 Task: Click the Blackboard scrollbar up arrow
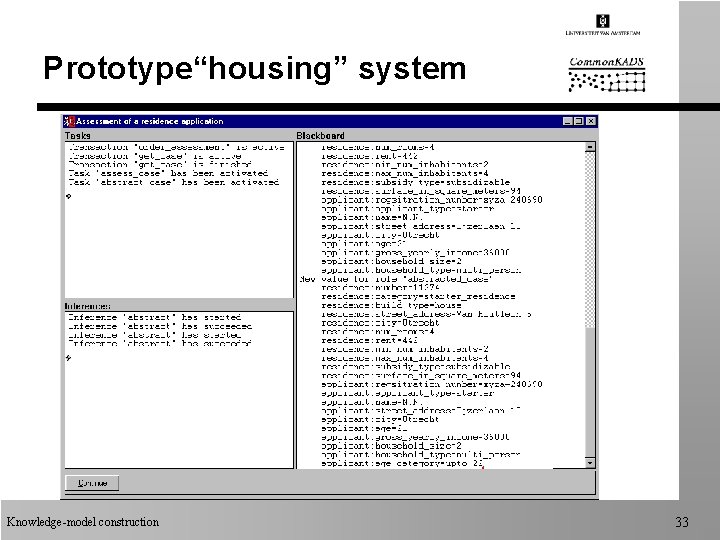click(x=590, y=147)
